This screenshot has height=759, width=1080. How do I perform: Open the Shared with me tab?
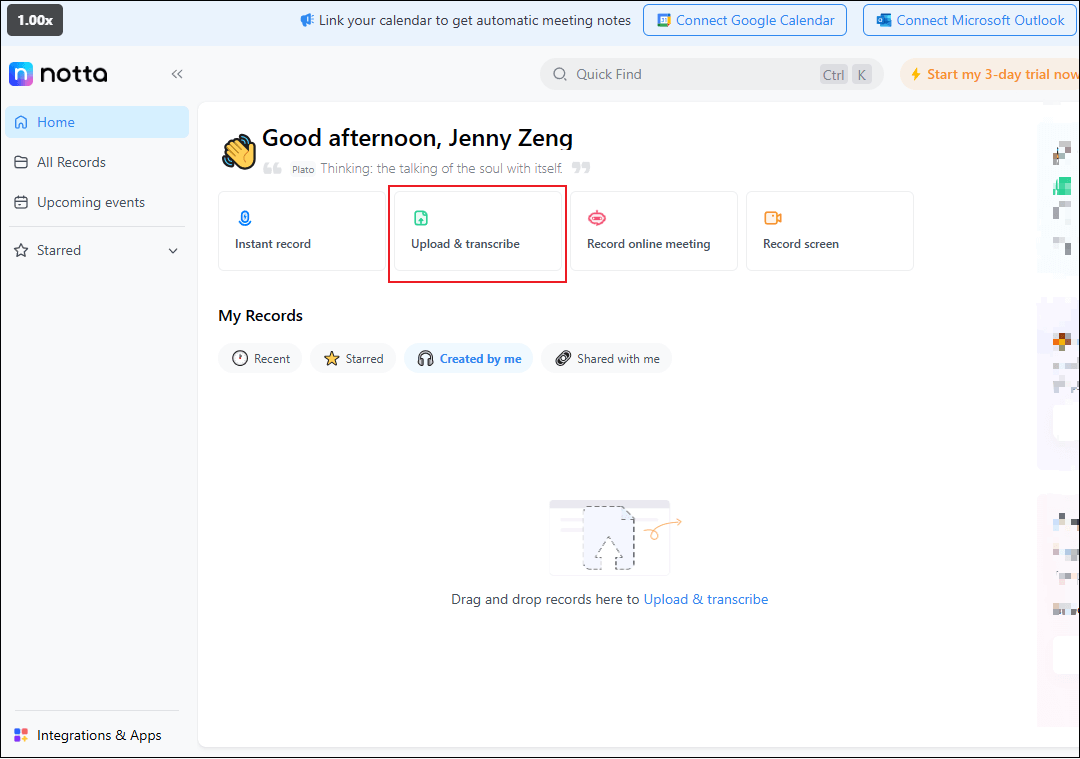point(606,358)
